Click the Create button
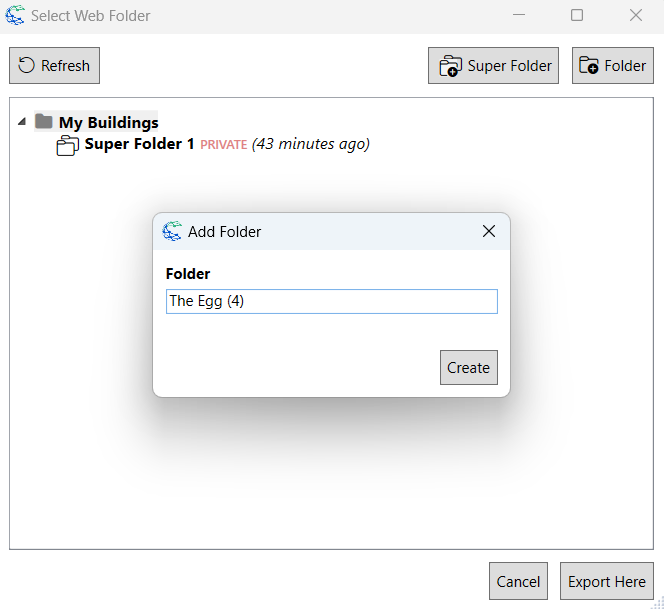 coord(468,367)
